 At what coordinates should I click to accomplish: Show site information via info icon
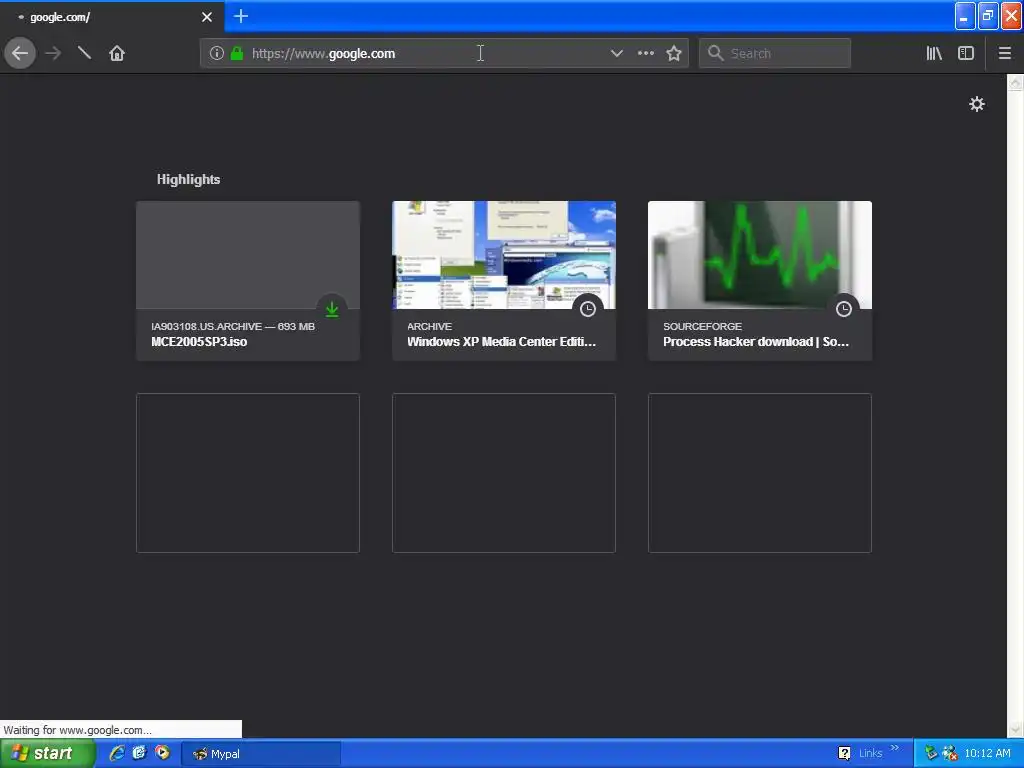click(x=217, y=54)
